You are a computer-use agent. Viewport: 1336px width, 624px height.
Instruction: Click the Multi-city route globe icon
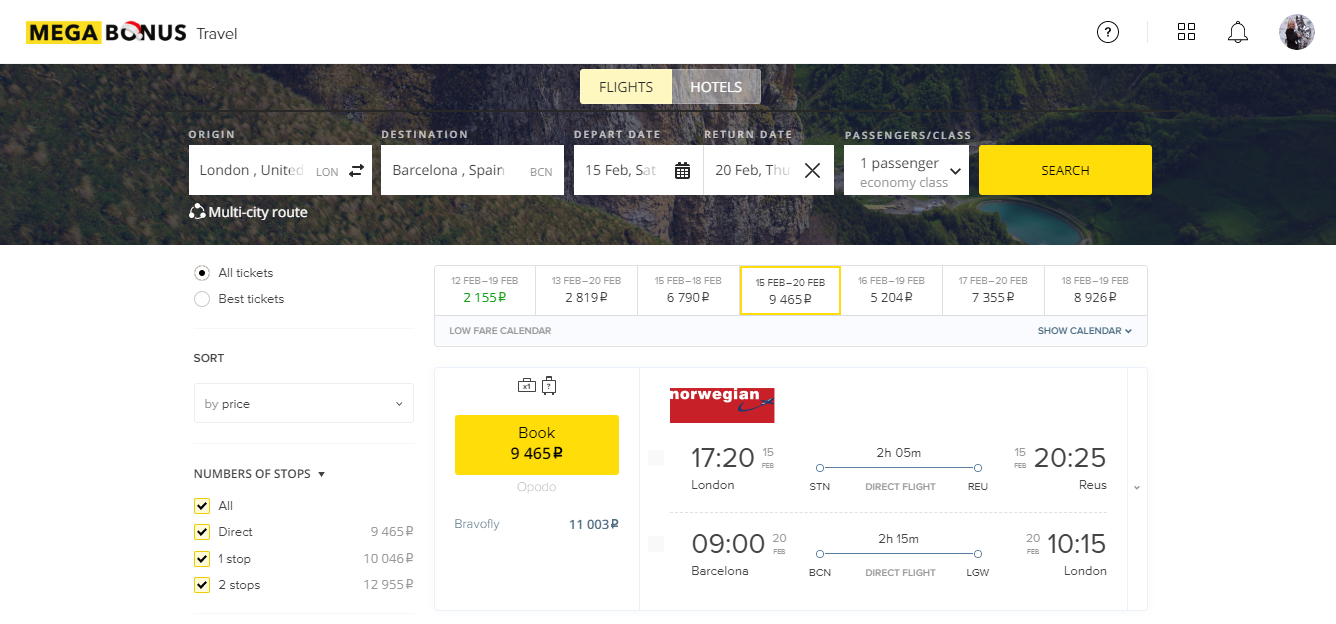(197, 212)
